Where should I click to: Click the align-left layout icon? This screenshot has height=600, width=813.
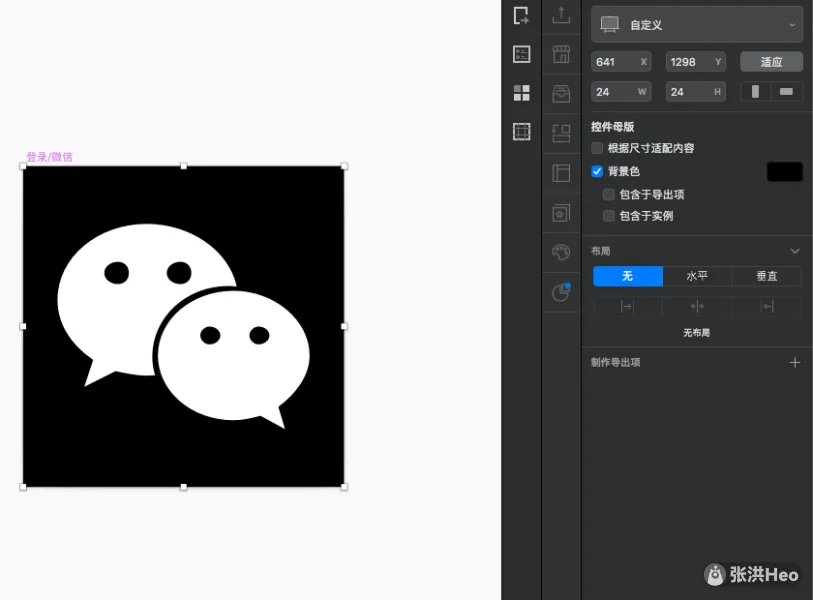point(627,306)
